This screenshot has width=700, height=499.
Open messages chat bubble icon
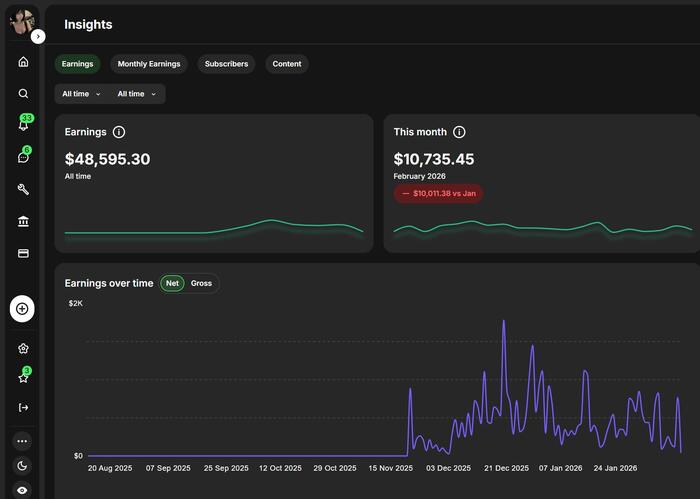23,157
